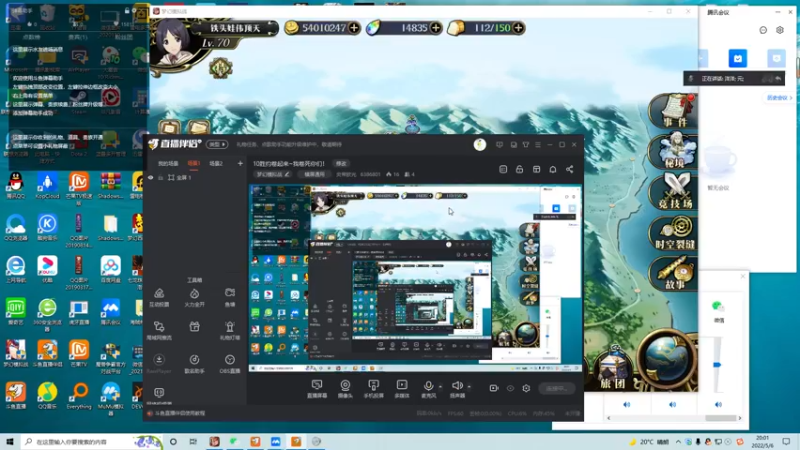Click the player avatar portrait in the game

[177, 44]
